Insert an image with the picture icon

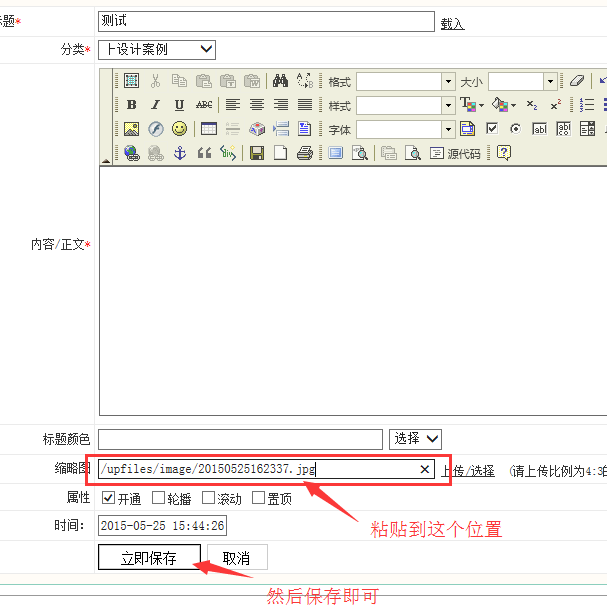point(131,129)
